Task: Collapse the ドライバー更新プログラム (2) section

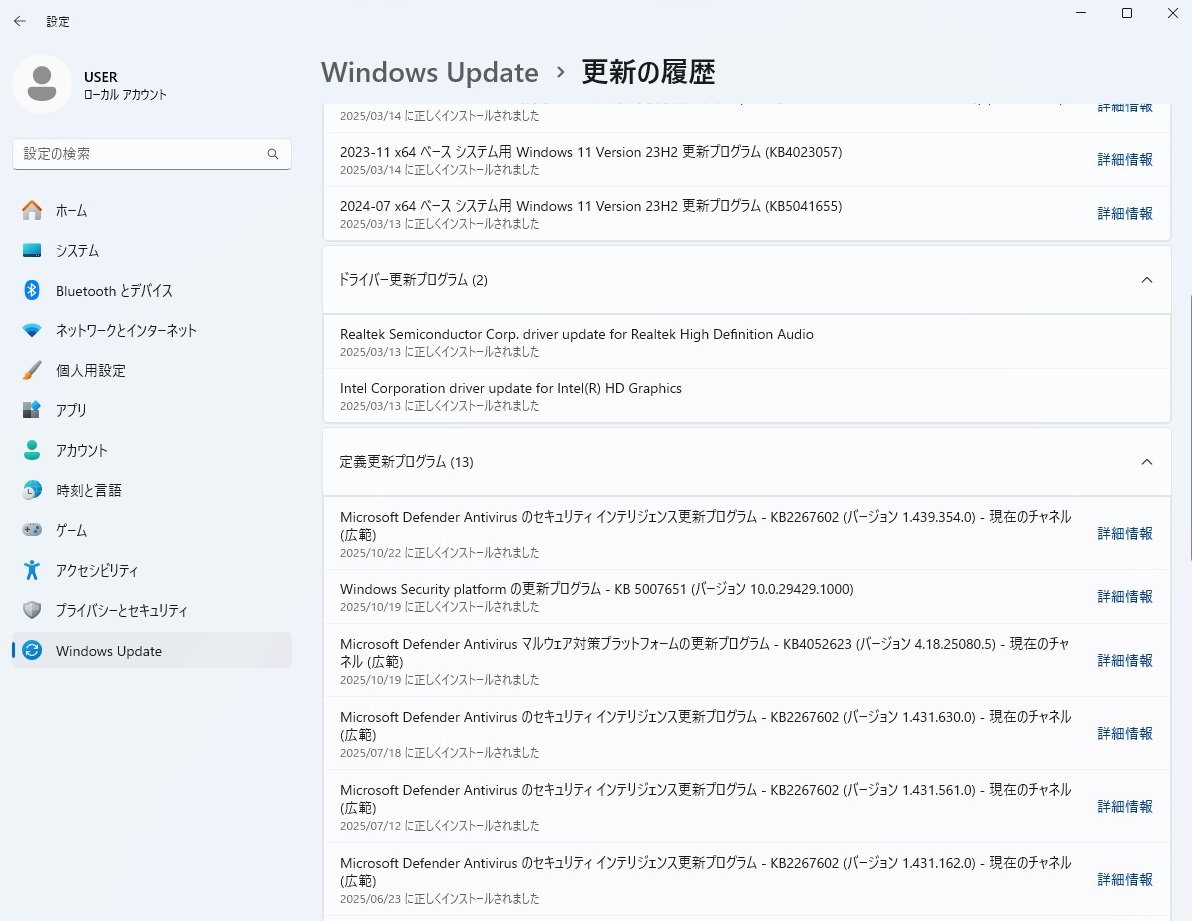Action: point(1146,280)
